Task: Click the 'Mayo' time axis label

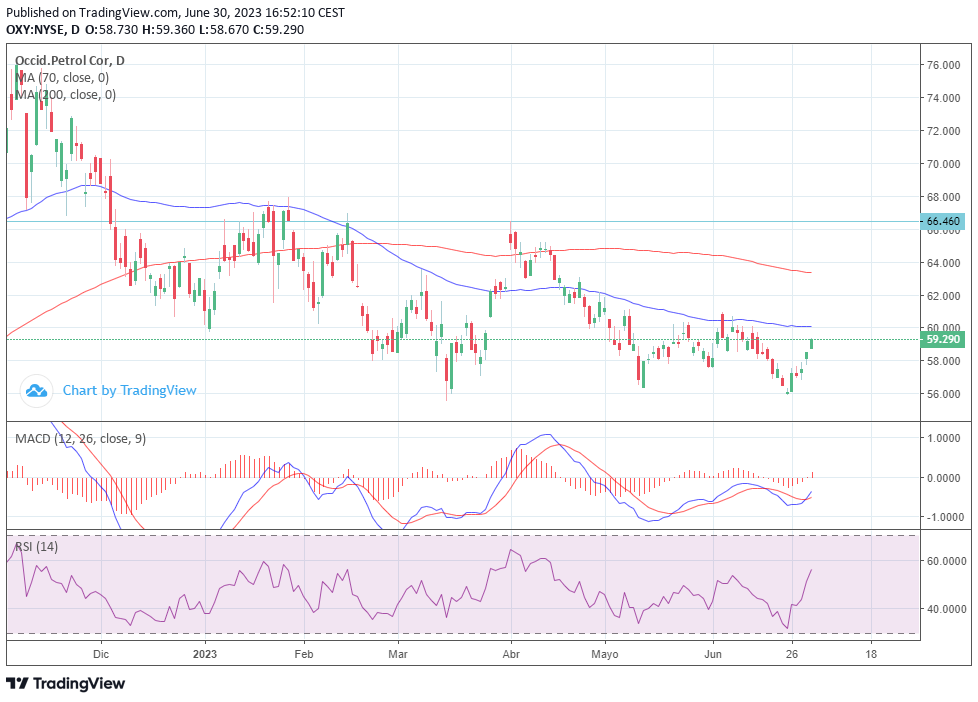Action: click(604, 654)
